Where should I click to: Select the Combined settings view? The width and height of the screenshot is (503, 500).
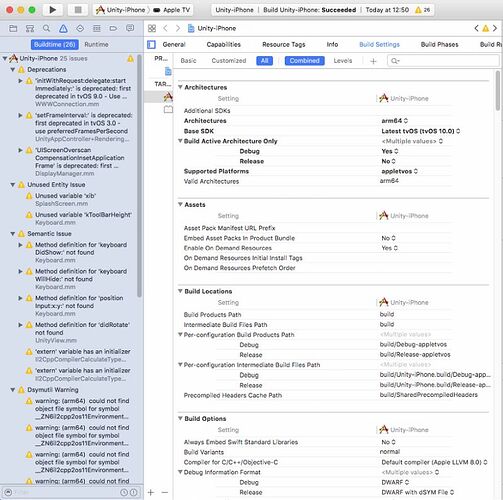click(x=304, y=61)
